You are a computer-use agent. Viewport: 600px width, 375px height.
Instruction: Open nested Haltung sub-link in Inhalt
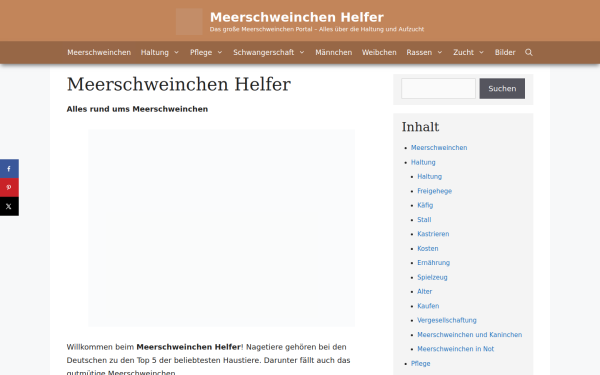point(429,176)
